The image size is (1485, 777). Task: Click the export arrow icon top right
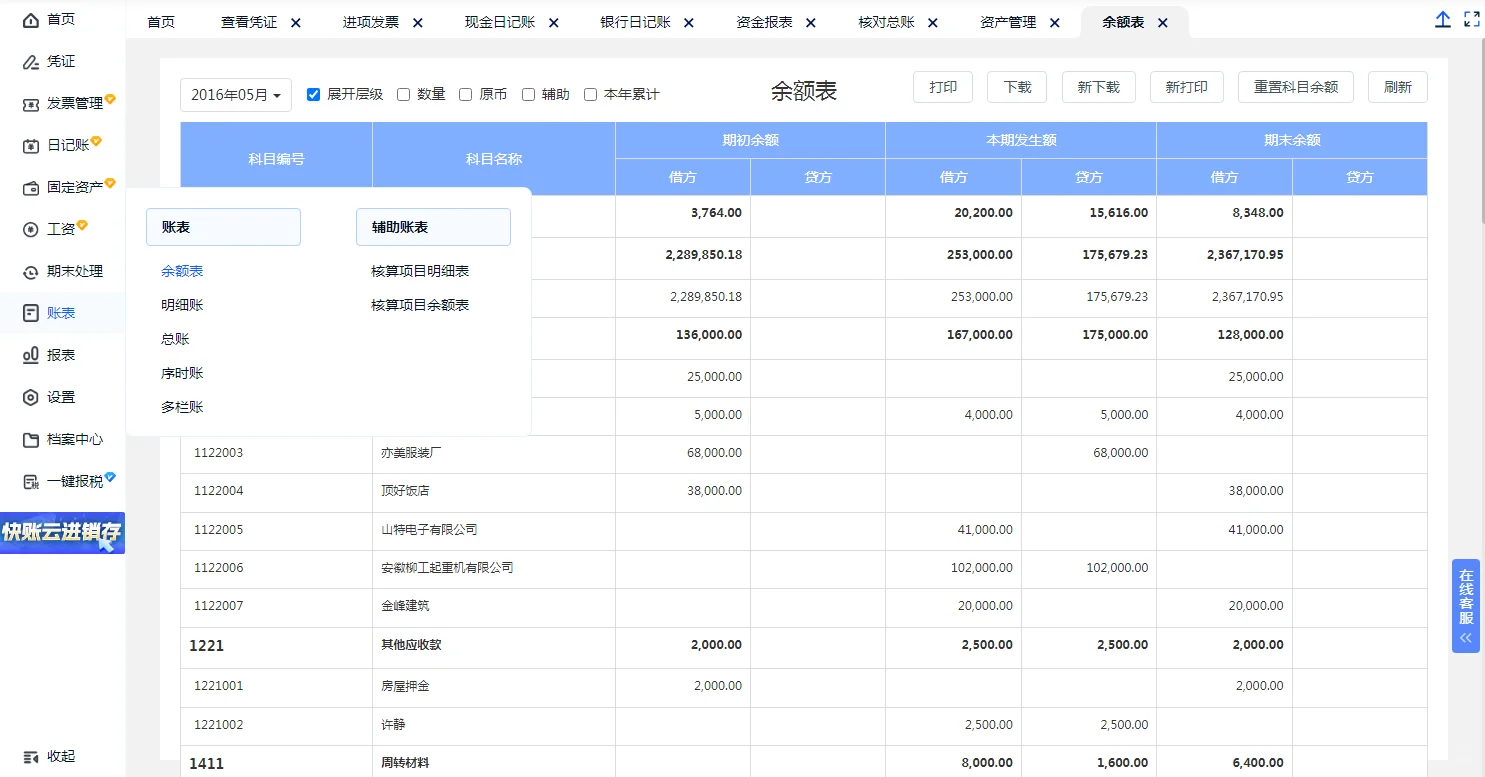tap(1442, 18)
